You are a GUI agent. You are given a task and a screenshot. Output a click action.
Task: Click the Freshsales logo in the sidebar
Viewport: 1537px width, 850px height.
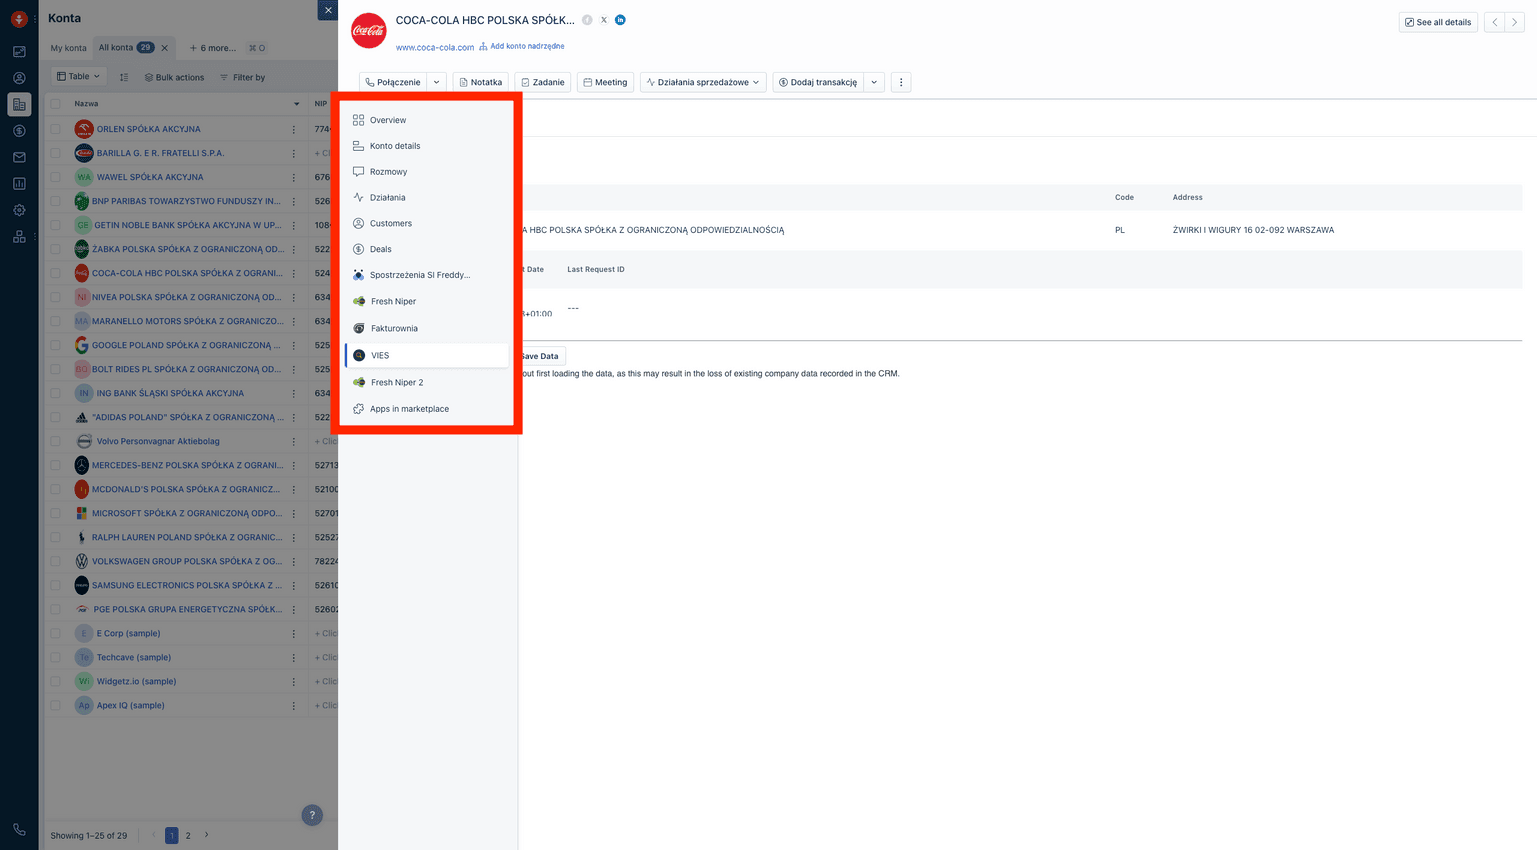point(19,19)
